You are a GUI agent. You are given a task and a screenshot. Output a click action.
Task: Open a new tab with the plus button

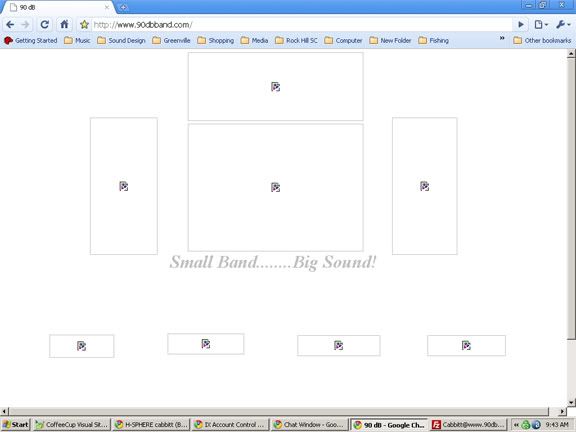pos(123,7)
